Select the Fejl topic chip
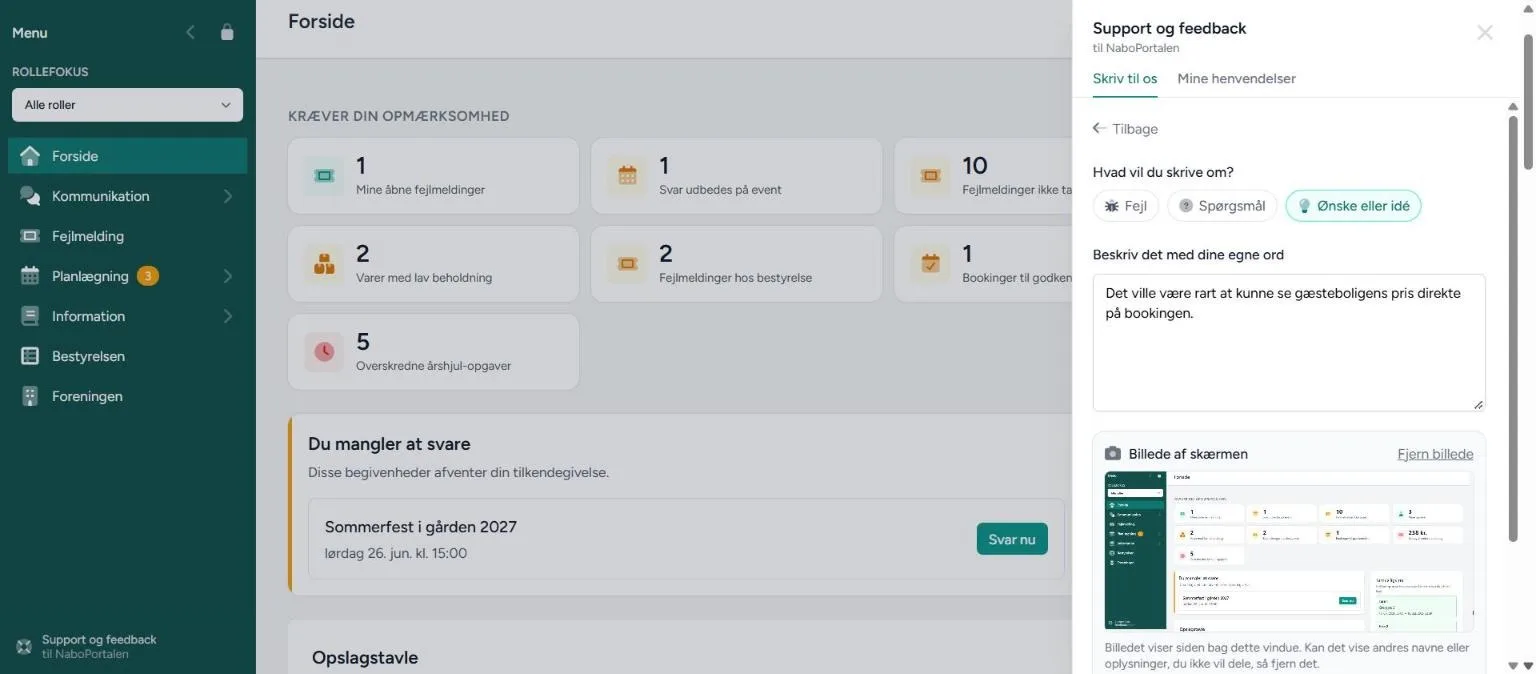The image size is (1536, 674). (1126, 206)
